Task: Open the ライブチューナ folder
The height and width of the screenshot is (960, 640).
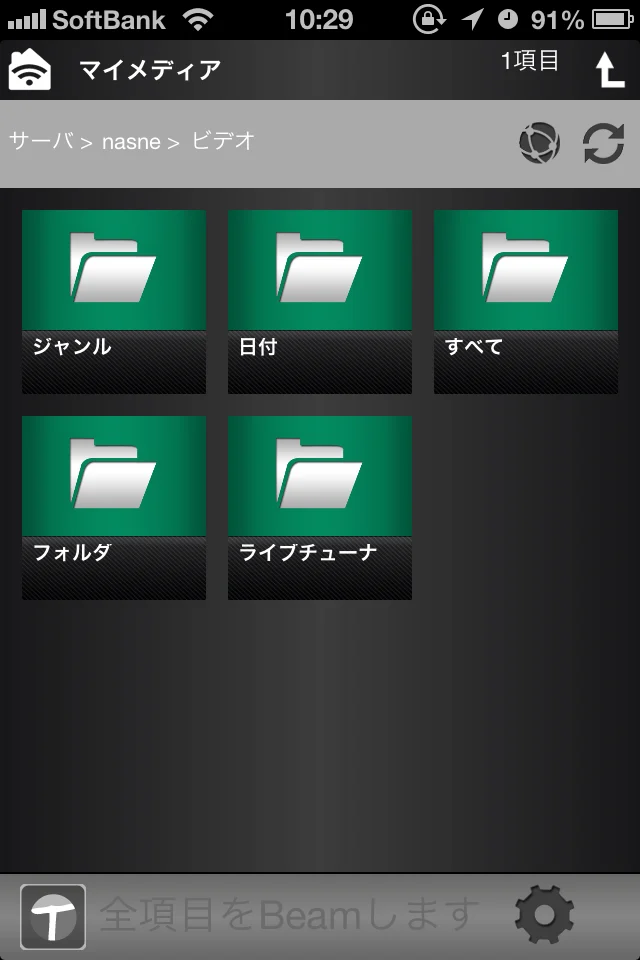Action: (320, 508)
